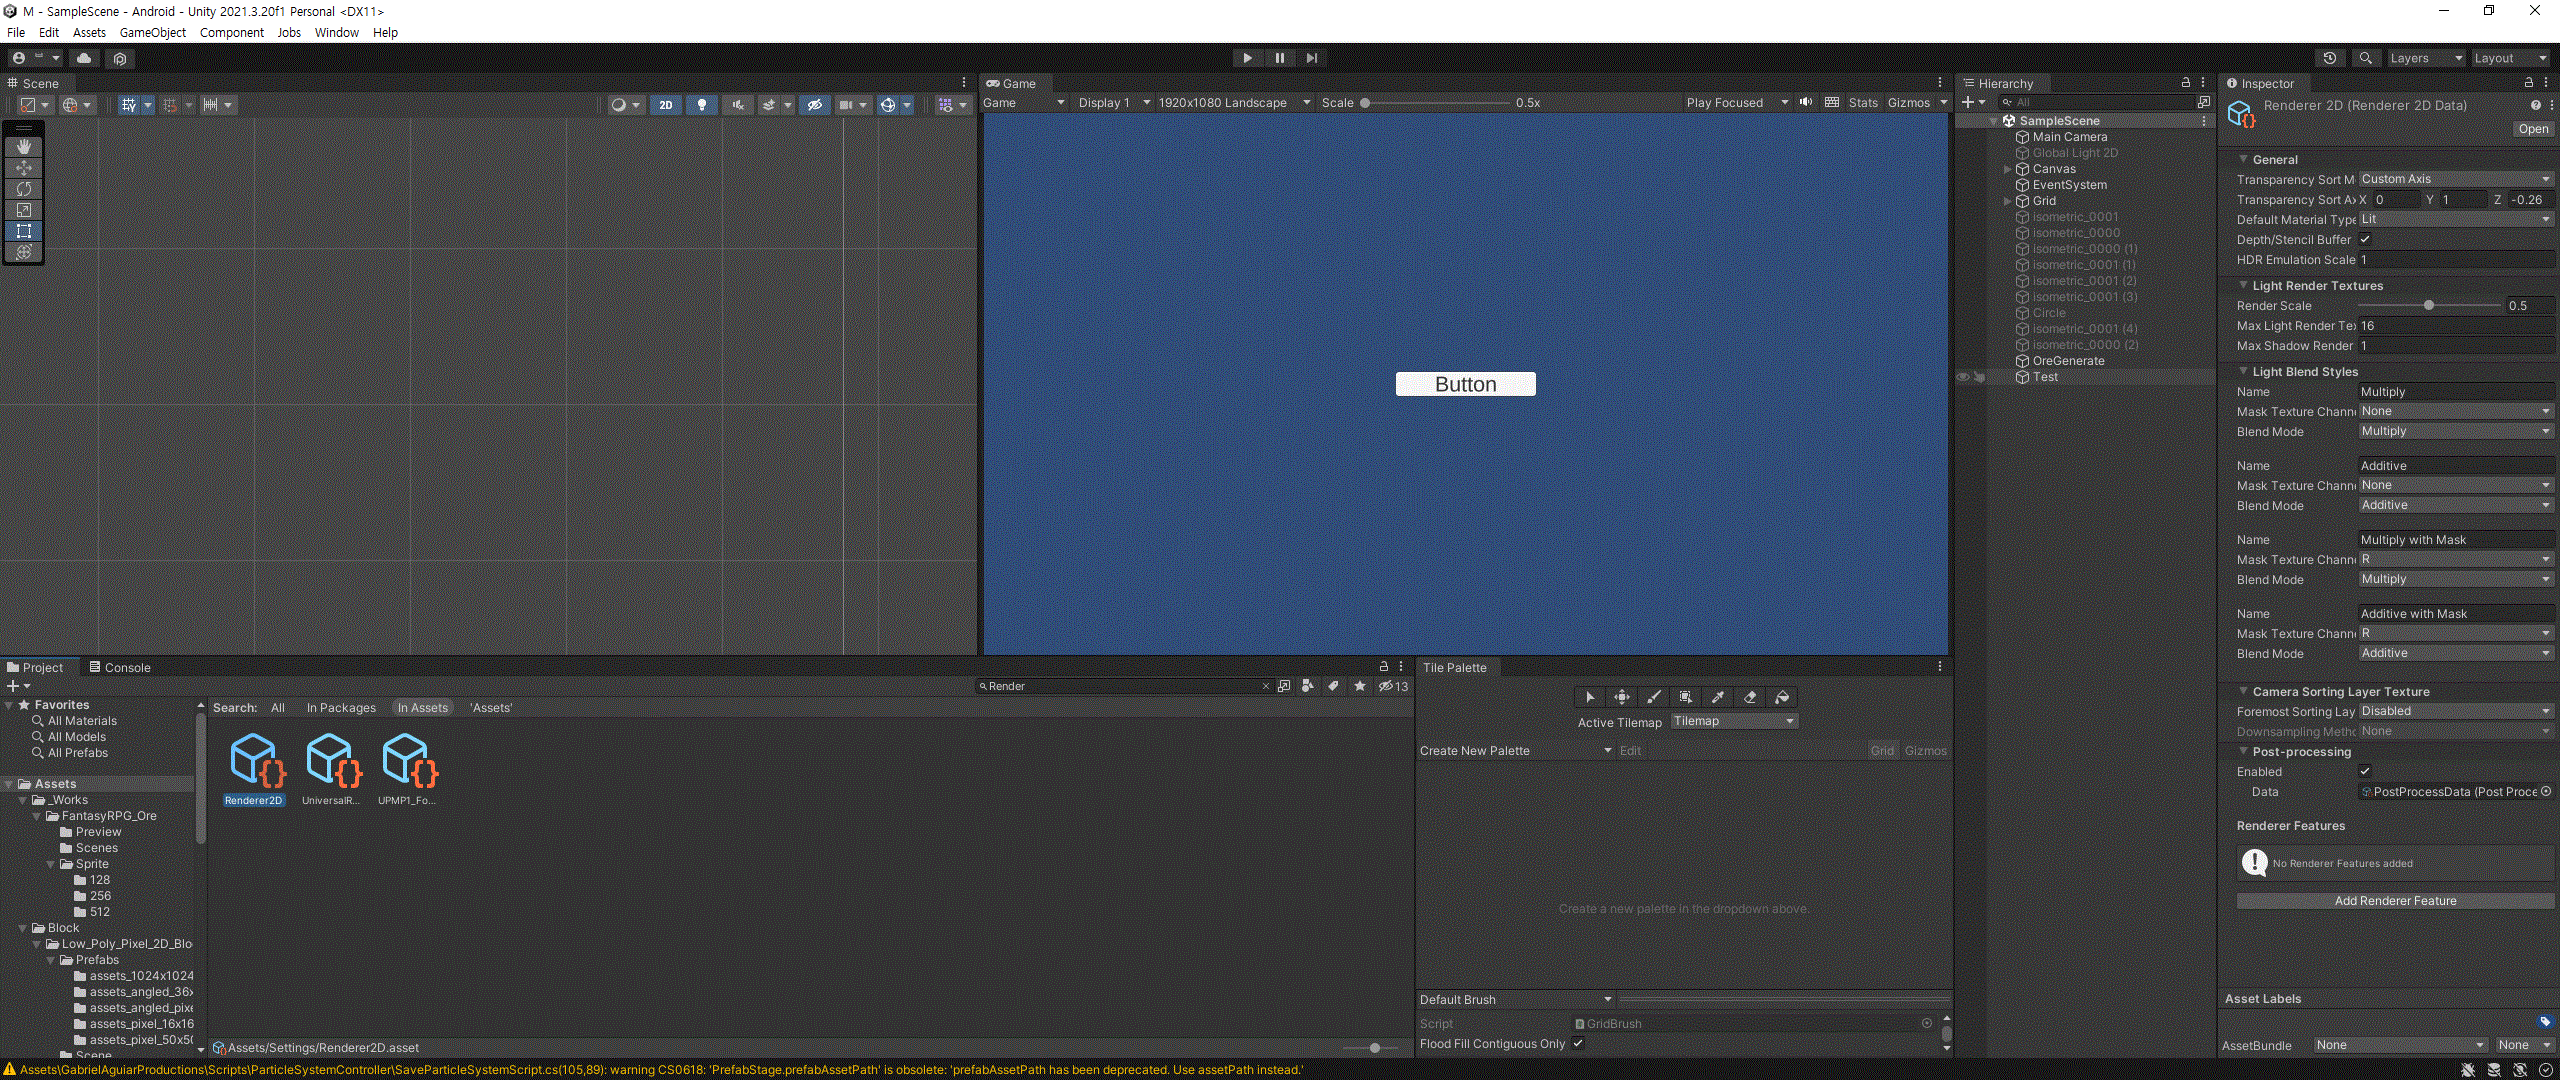Toggle 2D mode in Scene view
Viewport: 2560px width, 1080px height.
666,104
